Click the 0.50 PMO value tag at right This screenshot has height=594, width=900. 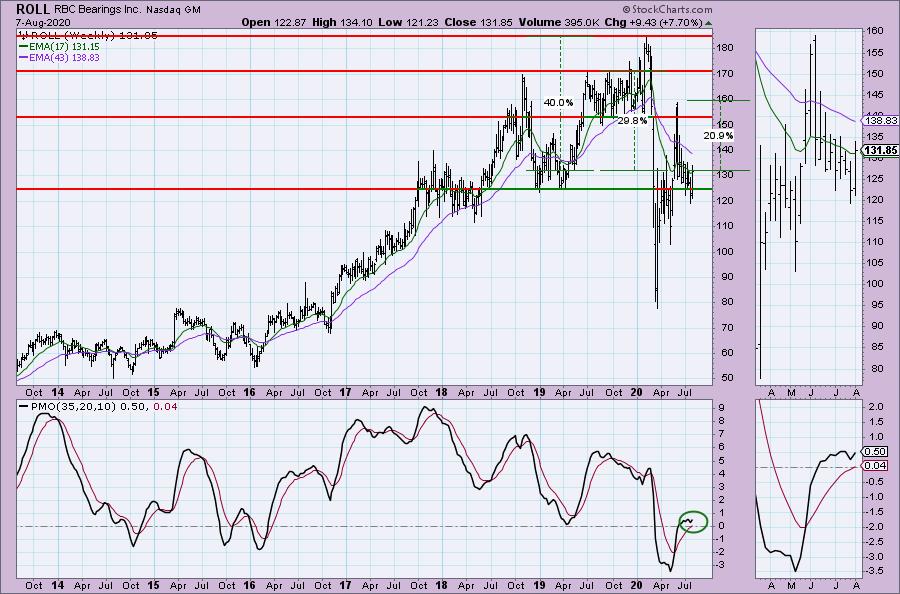[x=876, y=452]
